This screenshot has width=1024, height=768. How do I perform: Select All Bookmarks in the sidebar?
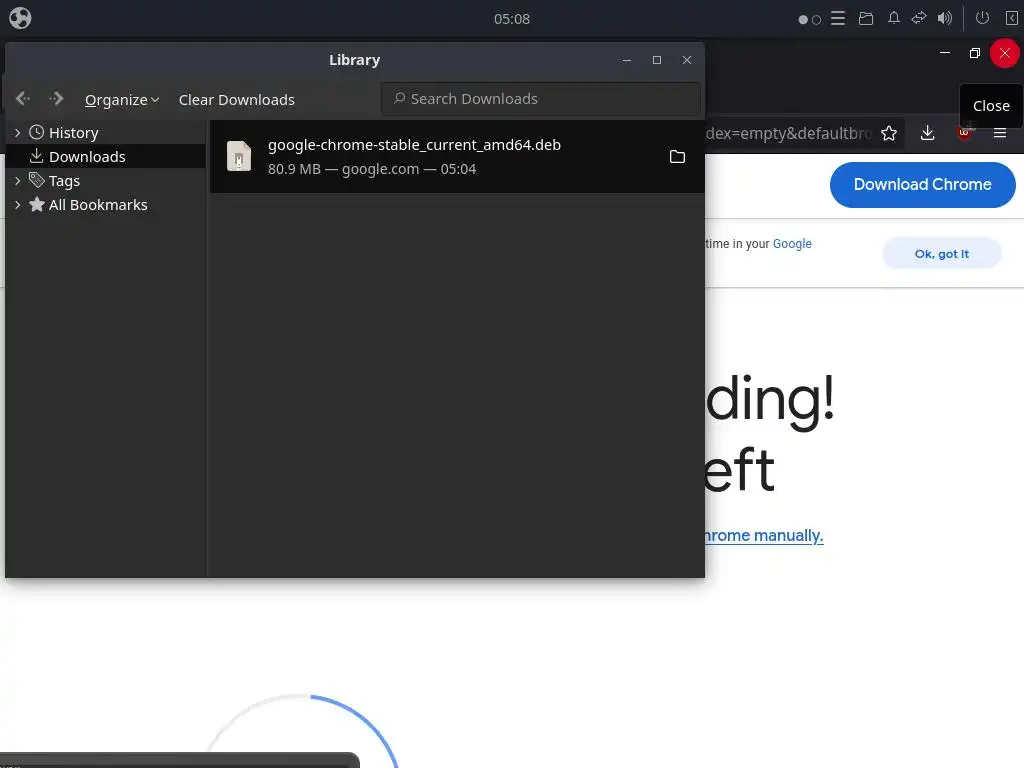[98, 205]
